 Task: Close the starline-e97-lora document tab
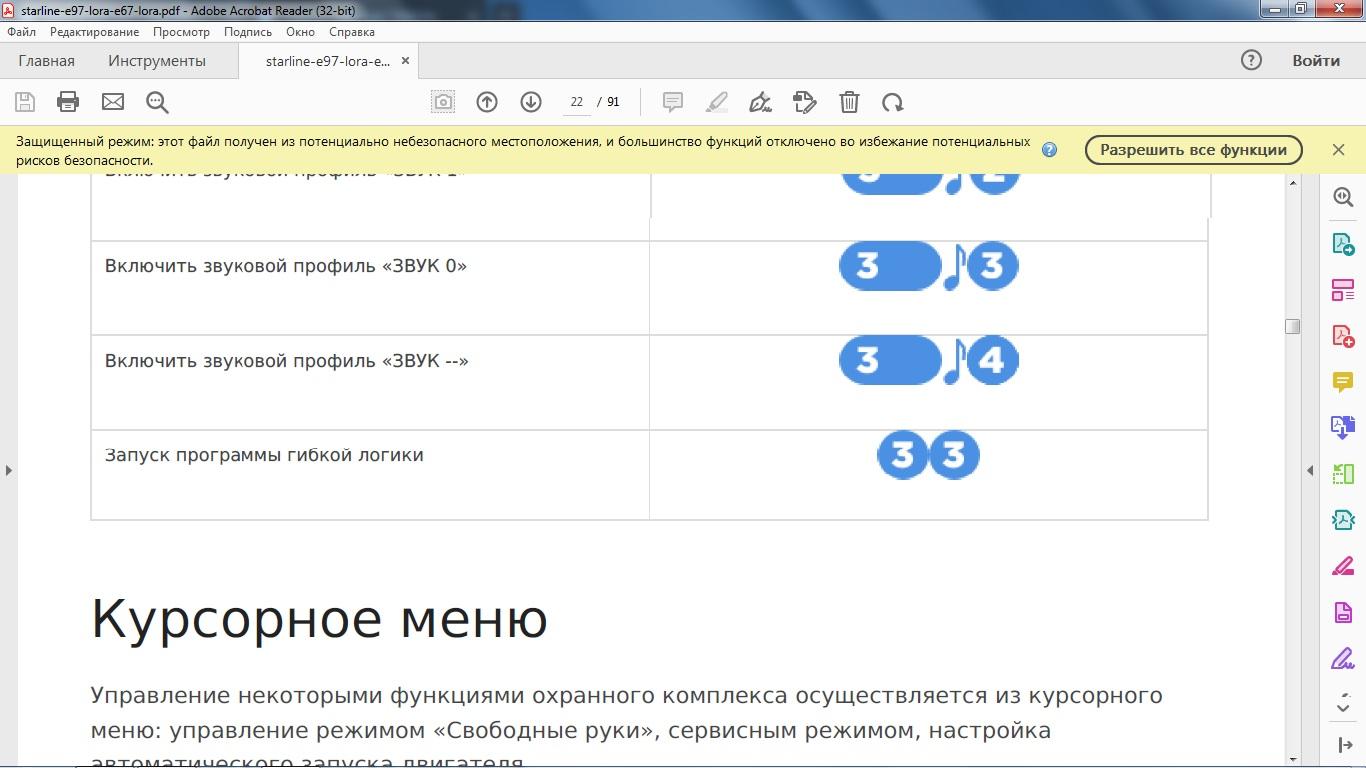[x=405, y=61]
